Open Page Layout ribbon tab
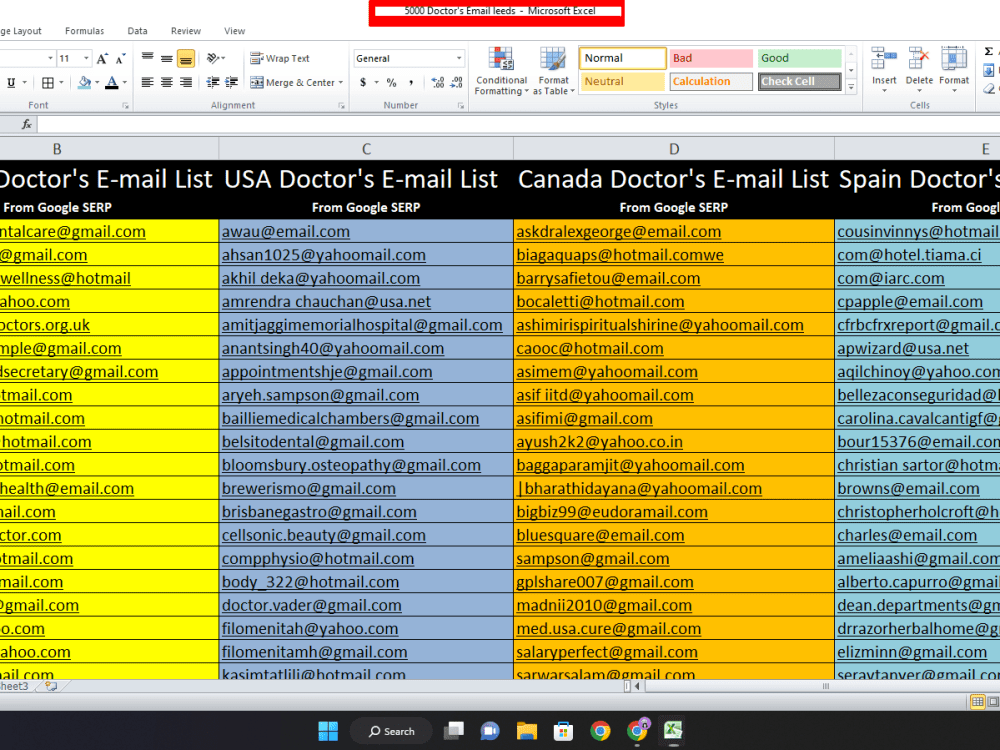This screenshot has width=1000, height=750. (x=21, y=31)
